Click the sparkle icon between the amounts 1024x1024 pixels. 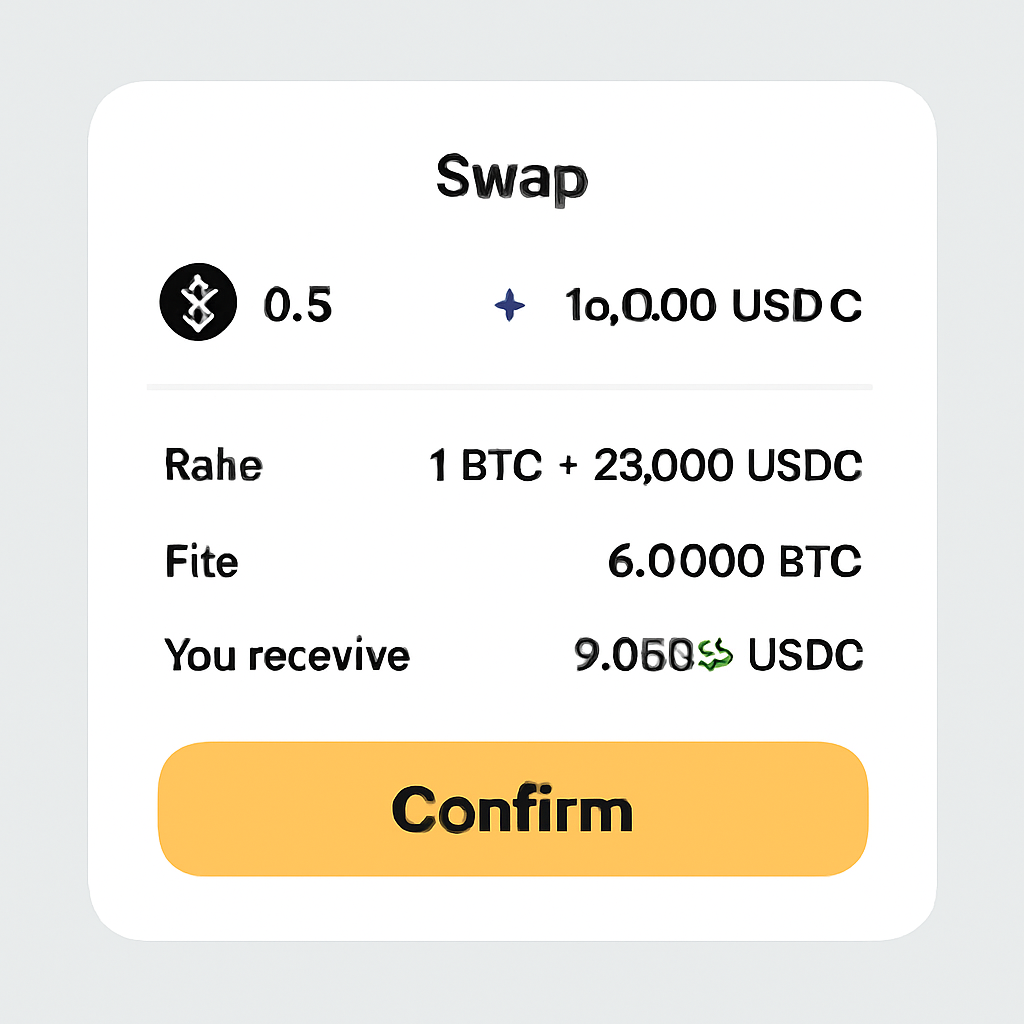pos(511,305)
